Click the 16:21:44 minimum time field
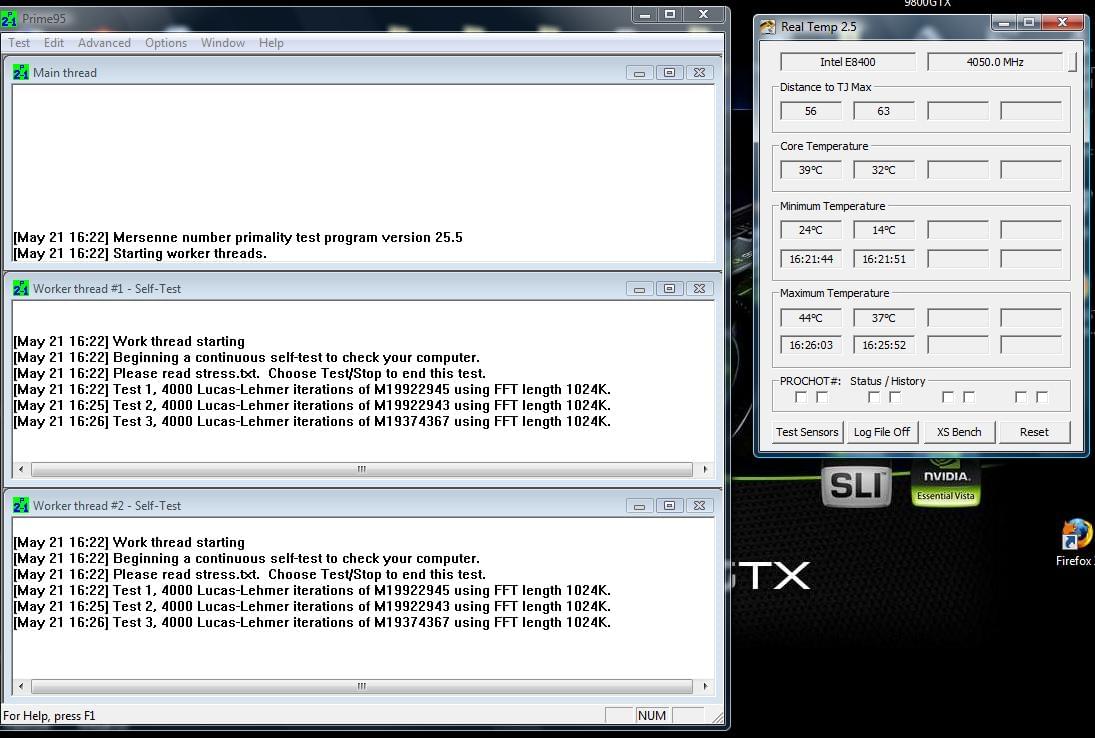This screenshot has width=1095, height=738. point(811,259)
